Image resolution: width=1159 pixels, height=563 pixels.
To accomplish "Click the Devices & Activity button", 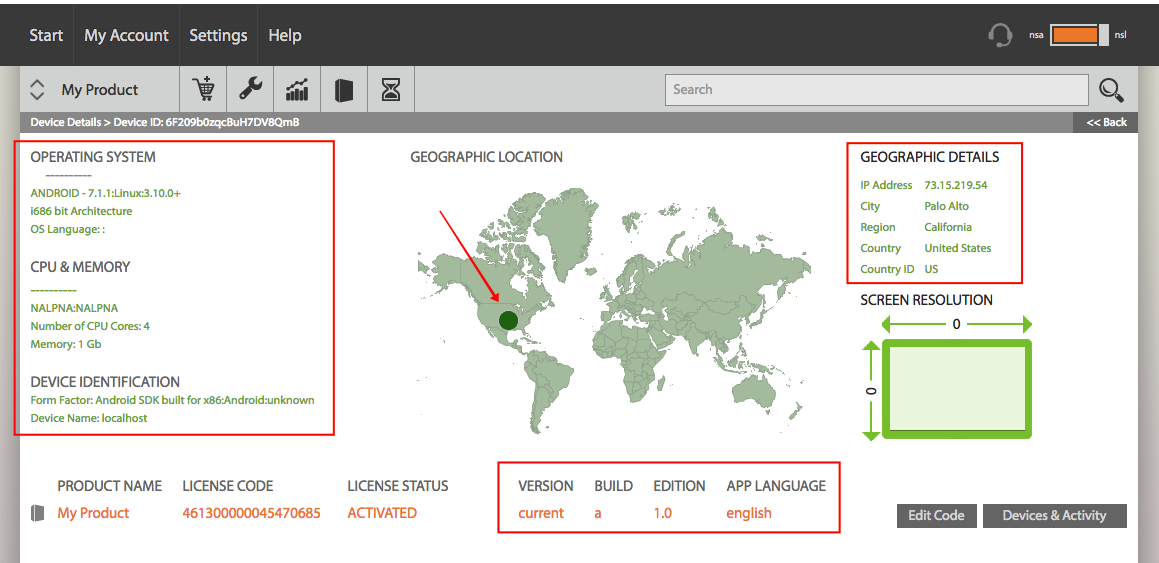I will pyautogui.click(x=1055, y=516).
